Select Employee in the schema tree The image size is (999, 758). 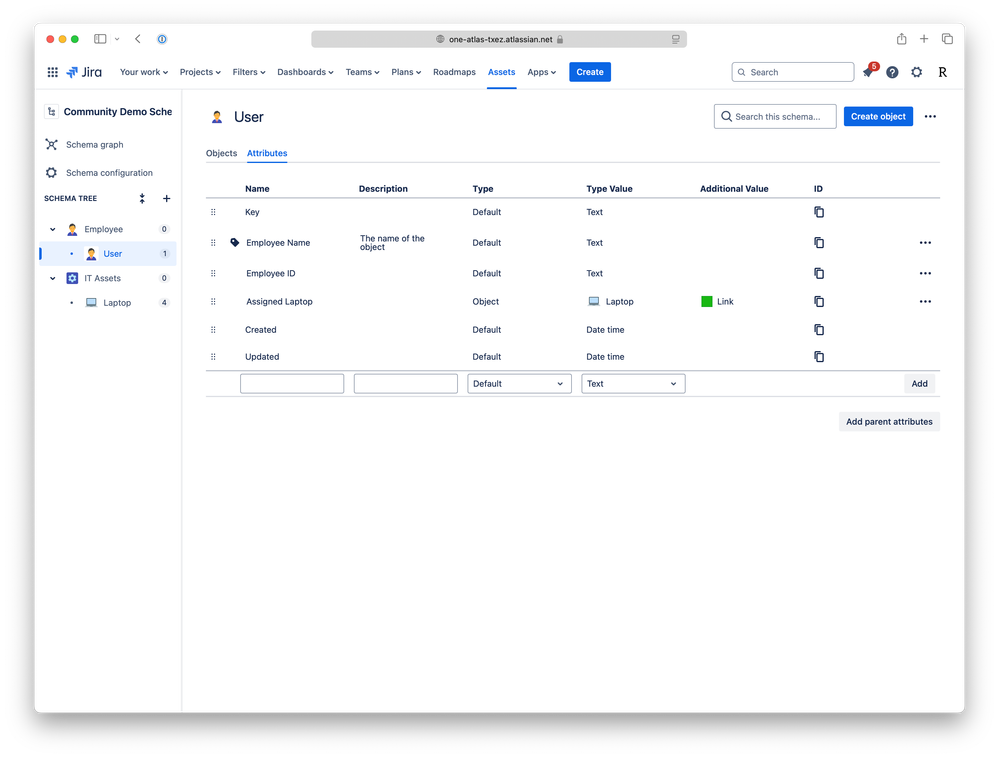point(108,229)
